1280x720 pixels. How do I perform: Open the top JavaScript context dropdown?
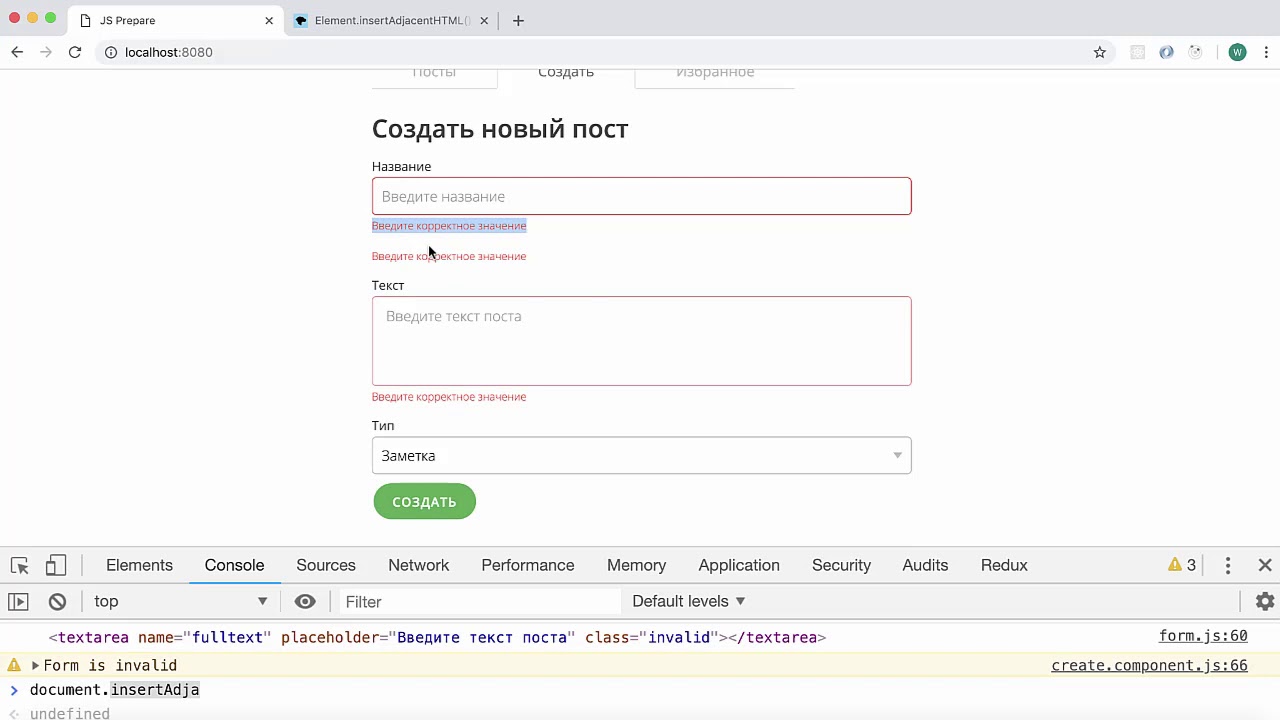click(180, 601)
